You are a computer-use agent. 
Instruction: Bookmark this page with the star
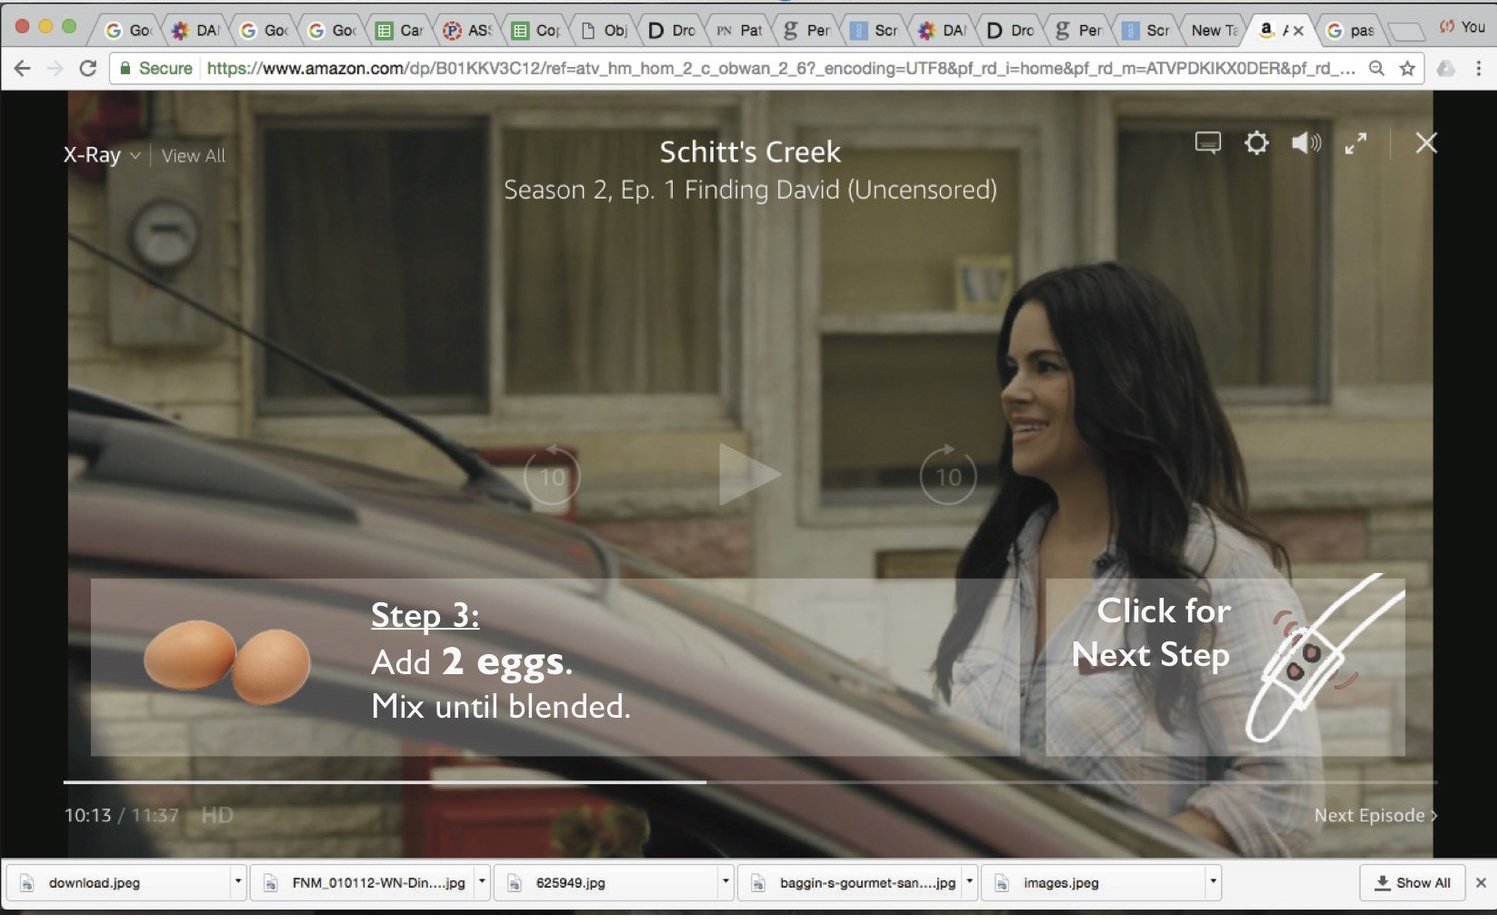pos(1407,68)
